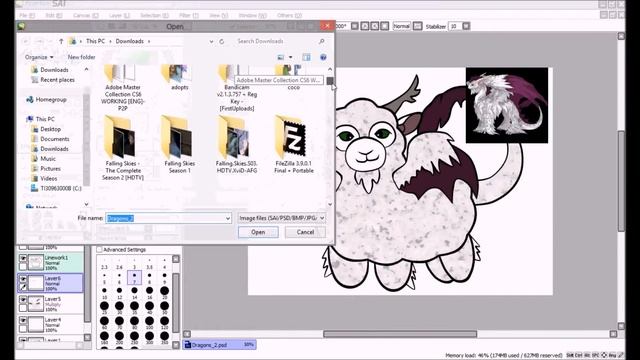Select brush size 20 preset

point(164,292)
